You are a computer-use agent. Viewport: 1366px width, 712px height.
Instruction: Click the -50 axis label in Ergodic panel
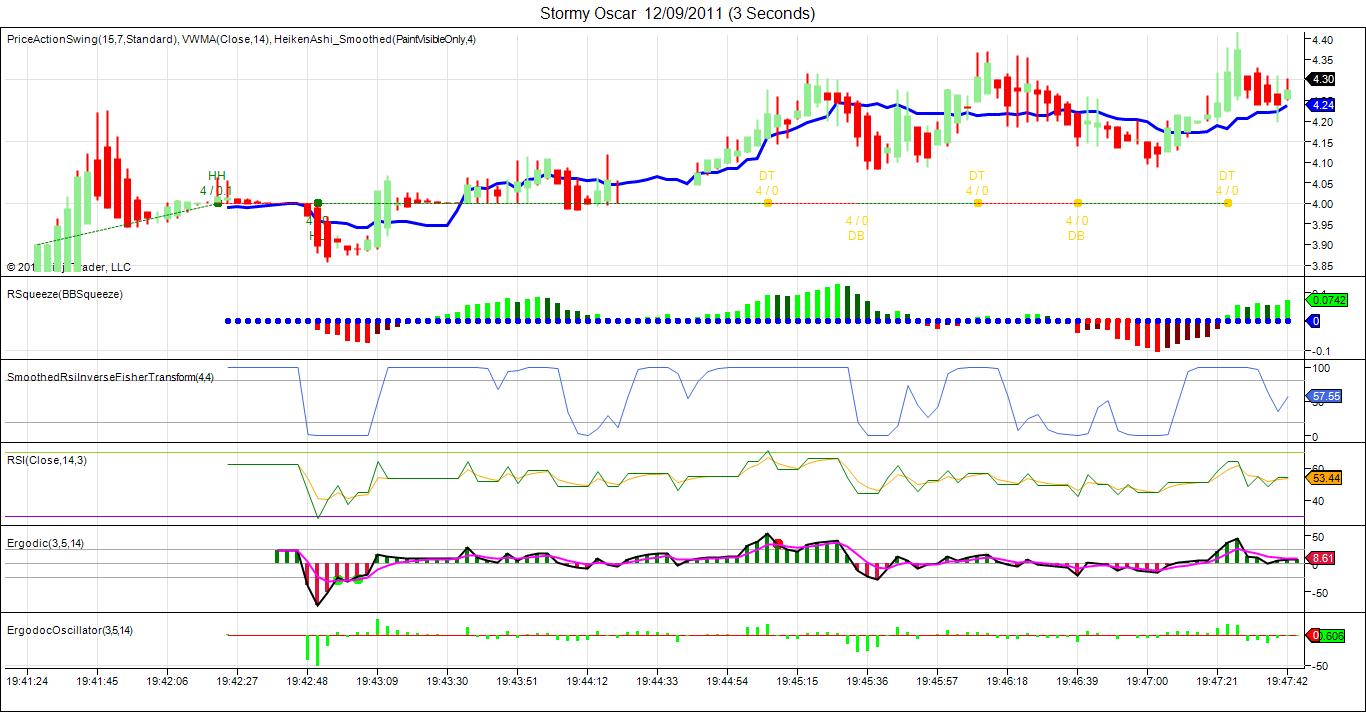tap(1319, 593)
